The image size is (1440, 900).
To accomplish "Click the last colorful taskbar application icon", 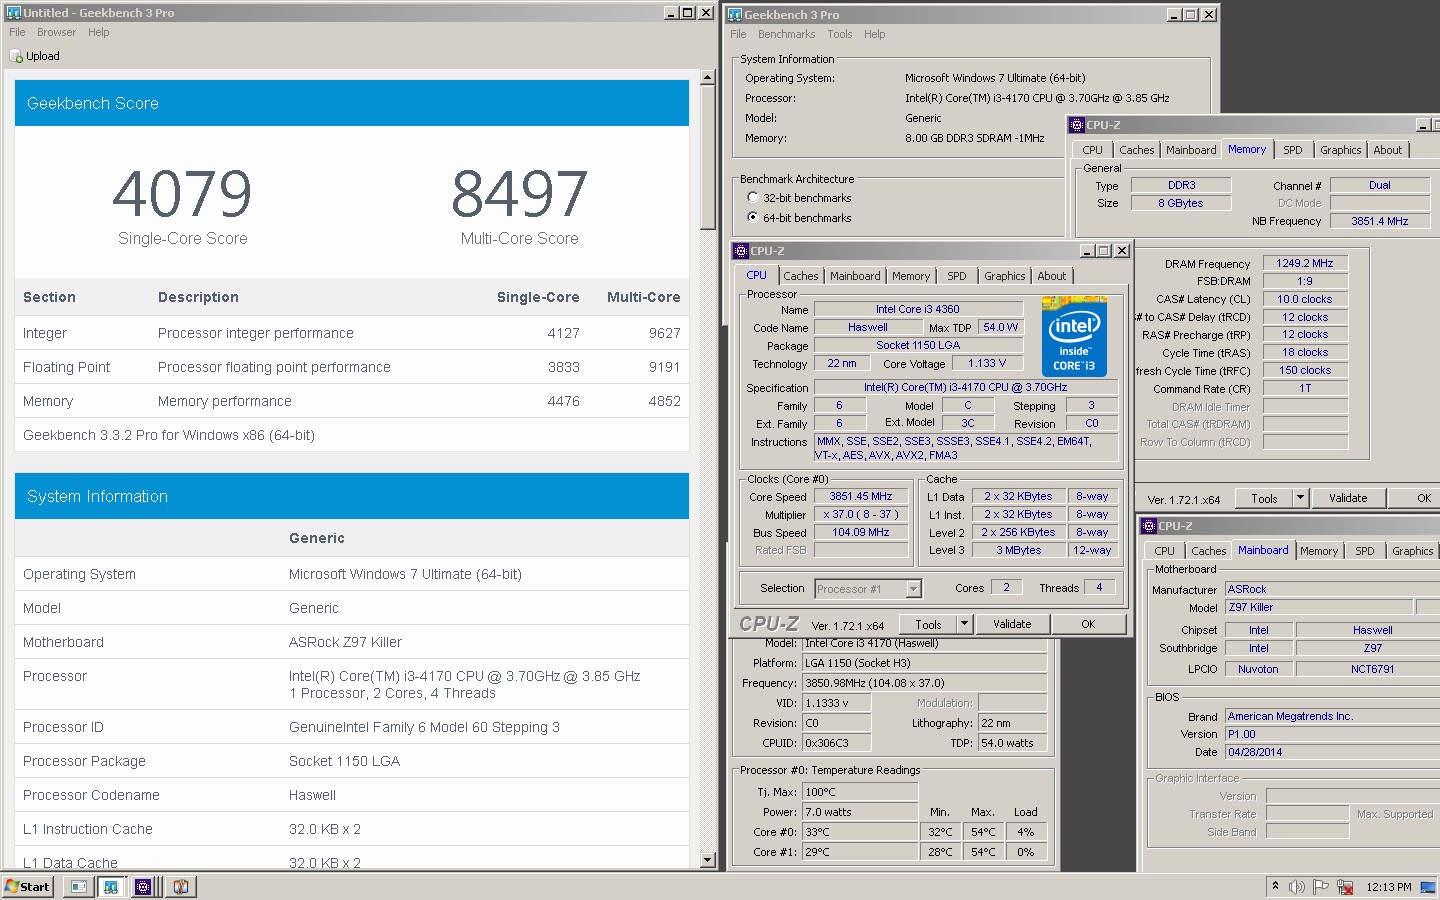I will 181,886.
